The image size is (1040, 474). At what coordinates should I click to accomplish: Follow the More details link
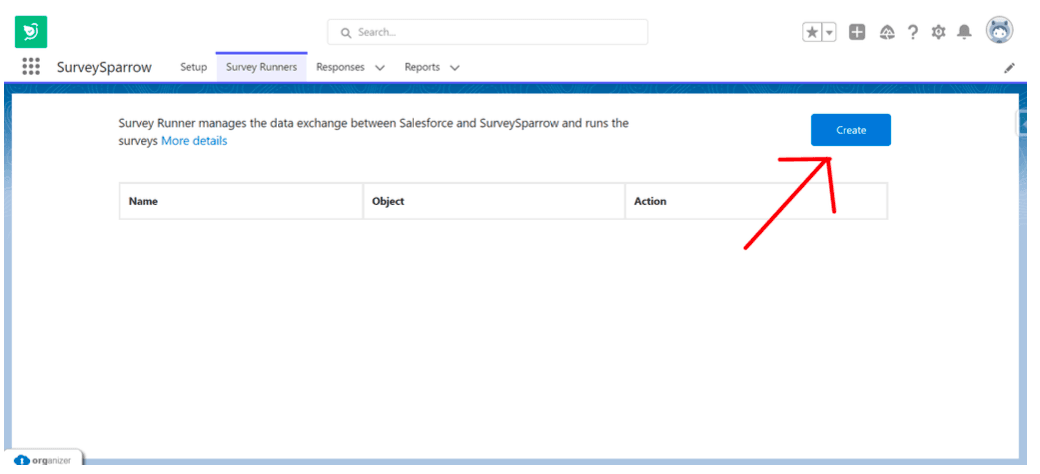point(194,141)
